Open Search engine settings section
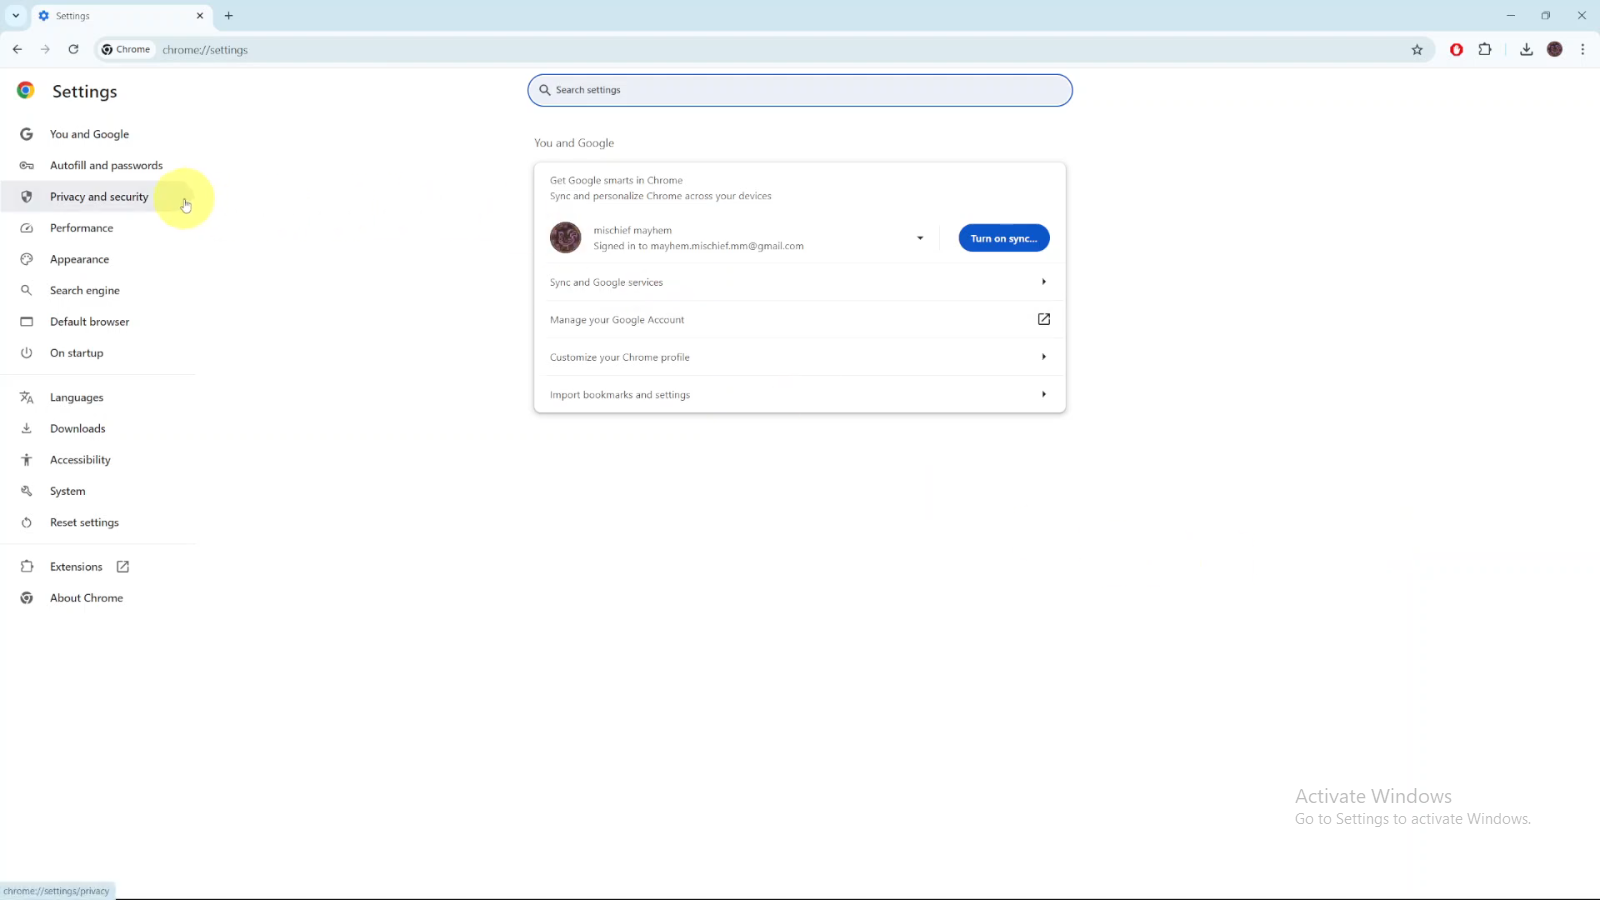Image resolution: width=1600 pixels, height=900 pixels. click(100, 290)
